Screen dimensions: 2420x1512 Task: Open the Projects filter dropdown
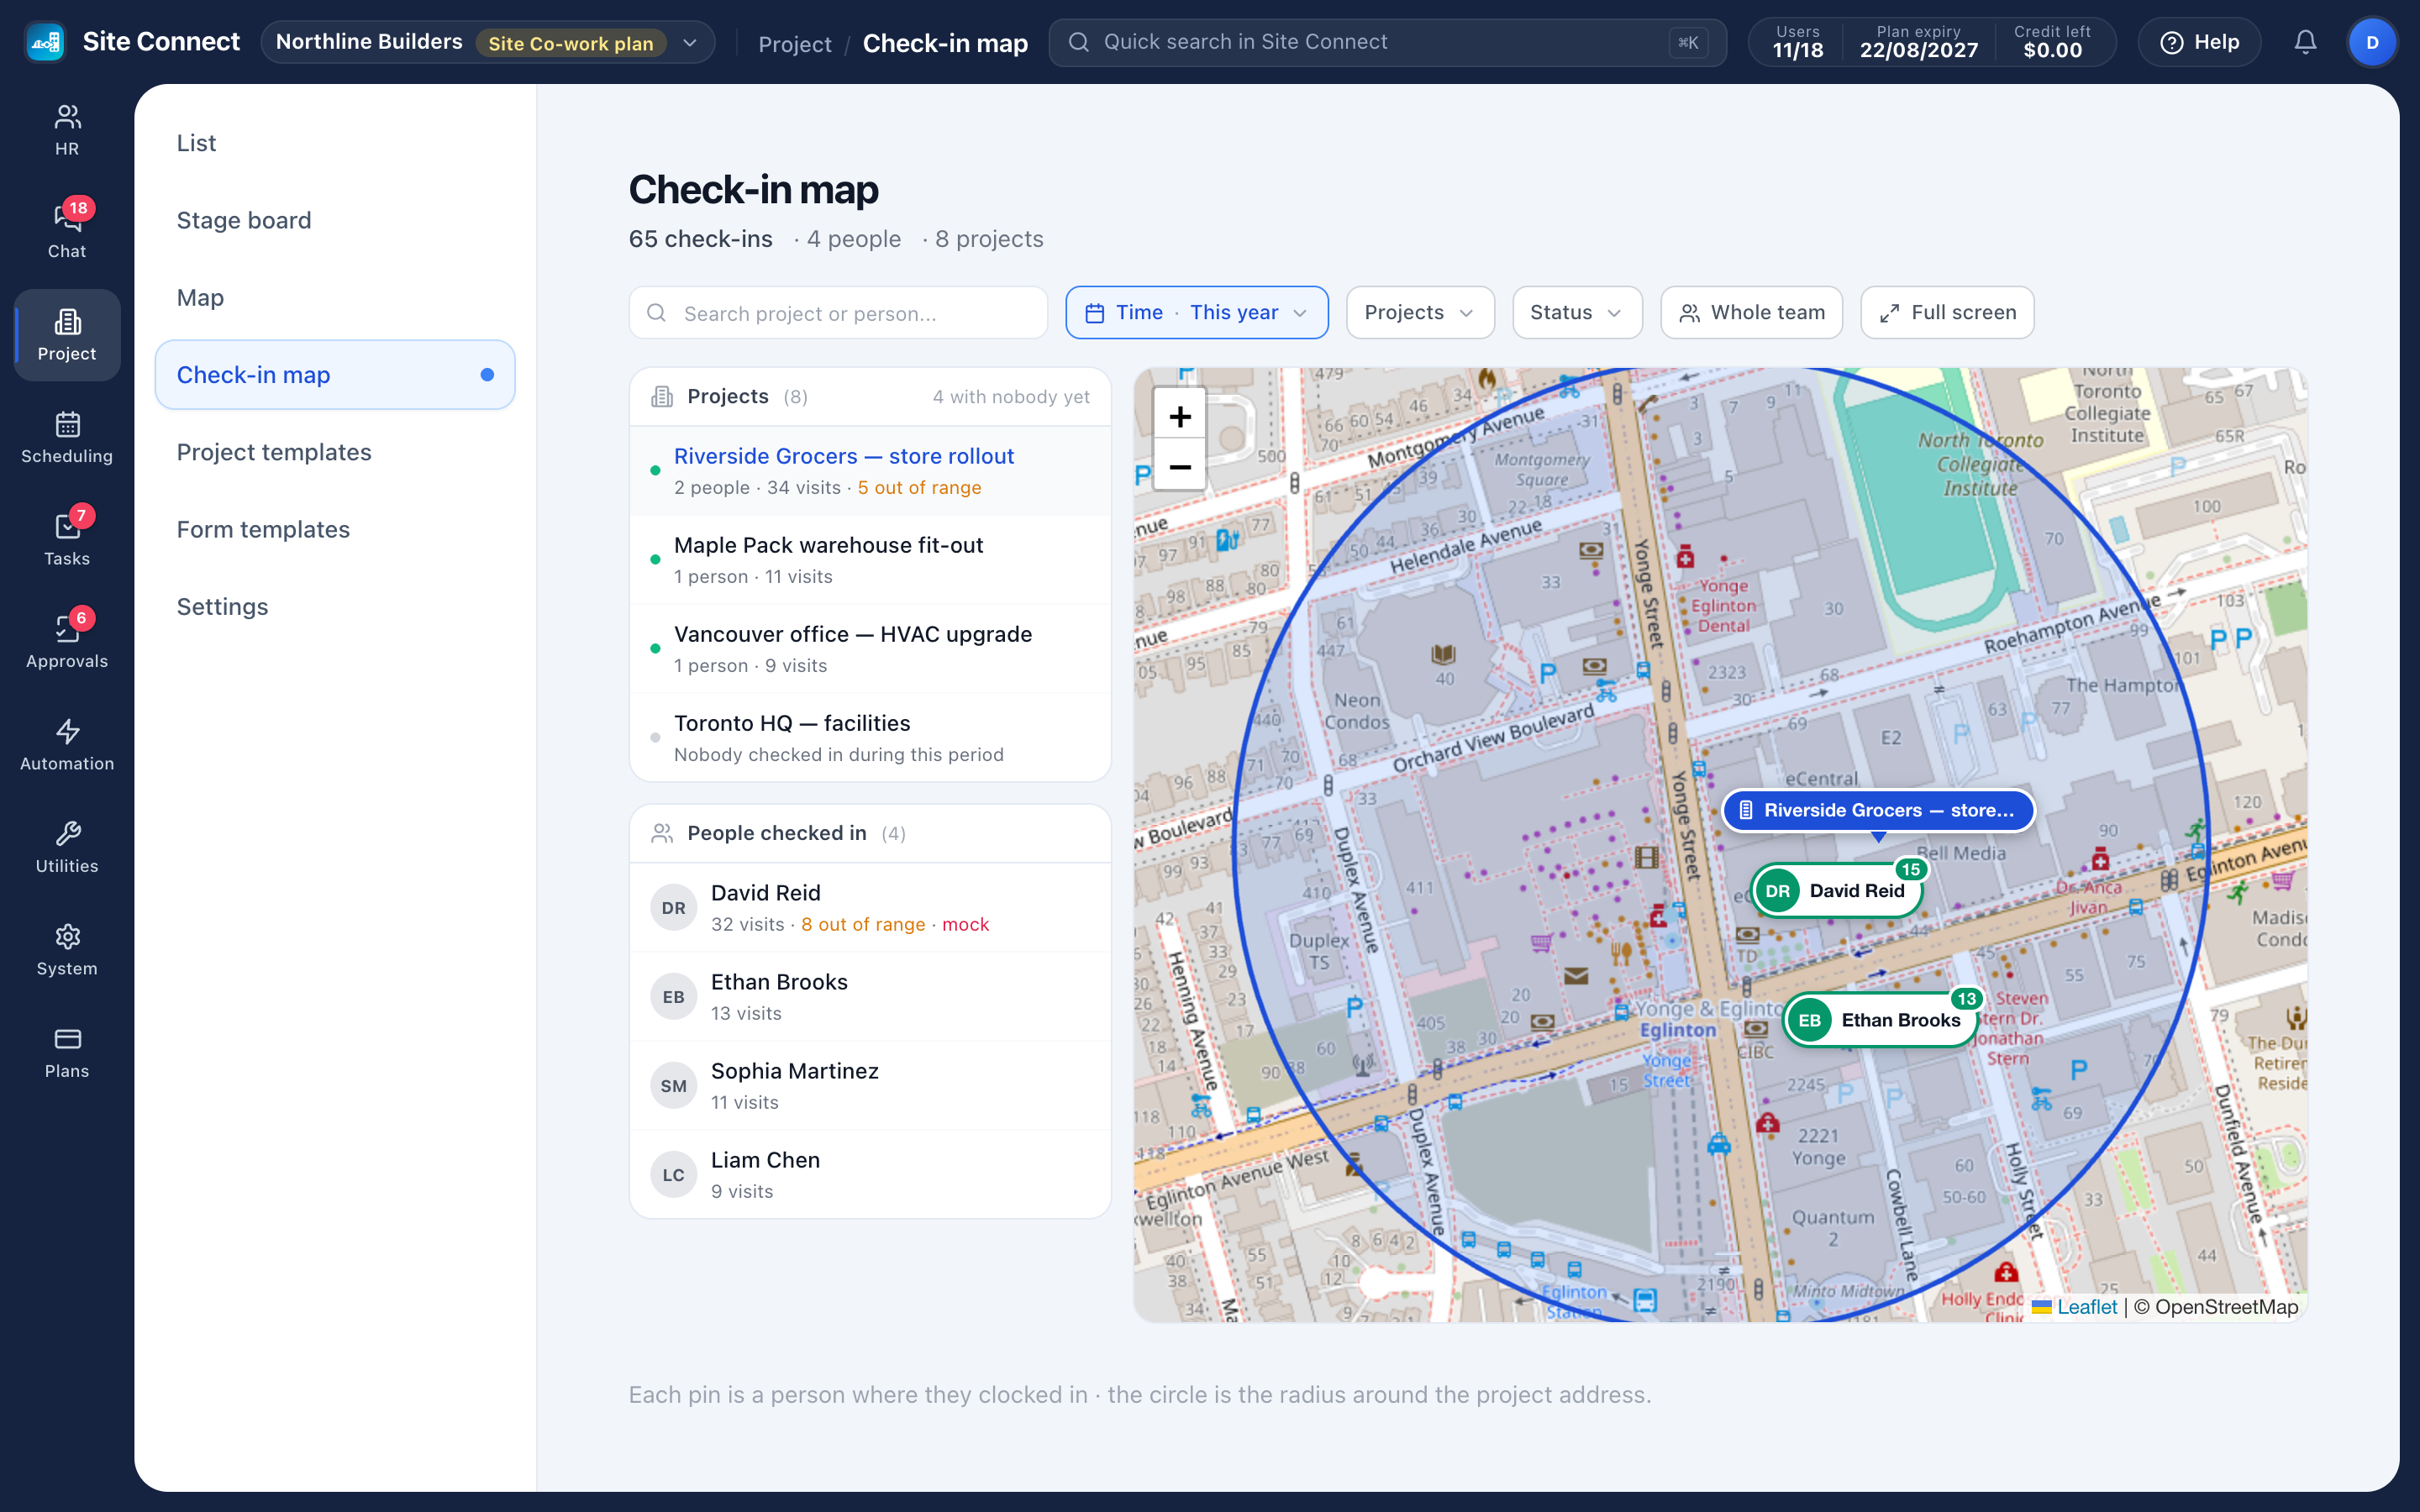[x=1420, y=313]
